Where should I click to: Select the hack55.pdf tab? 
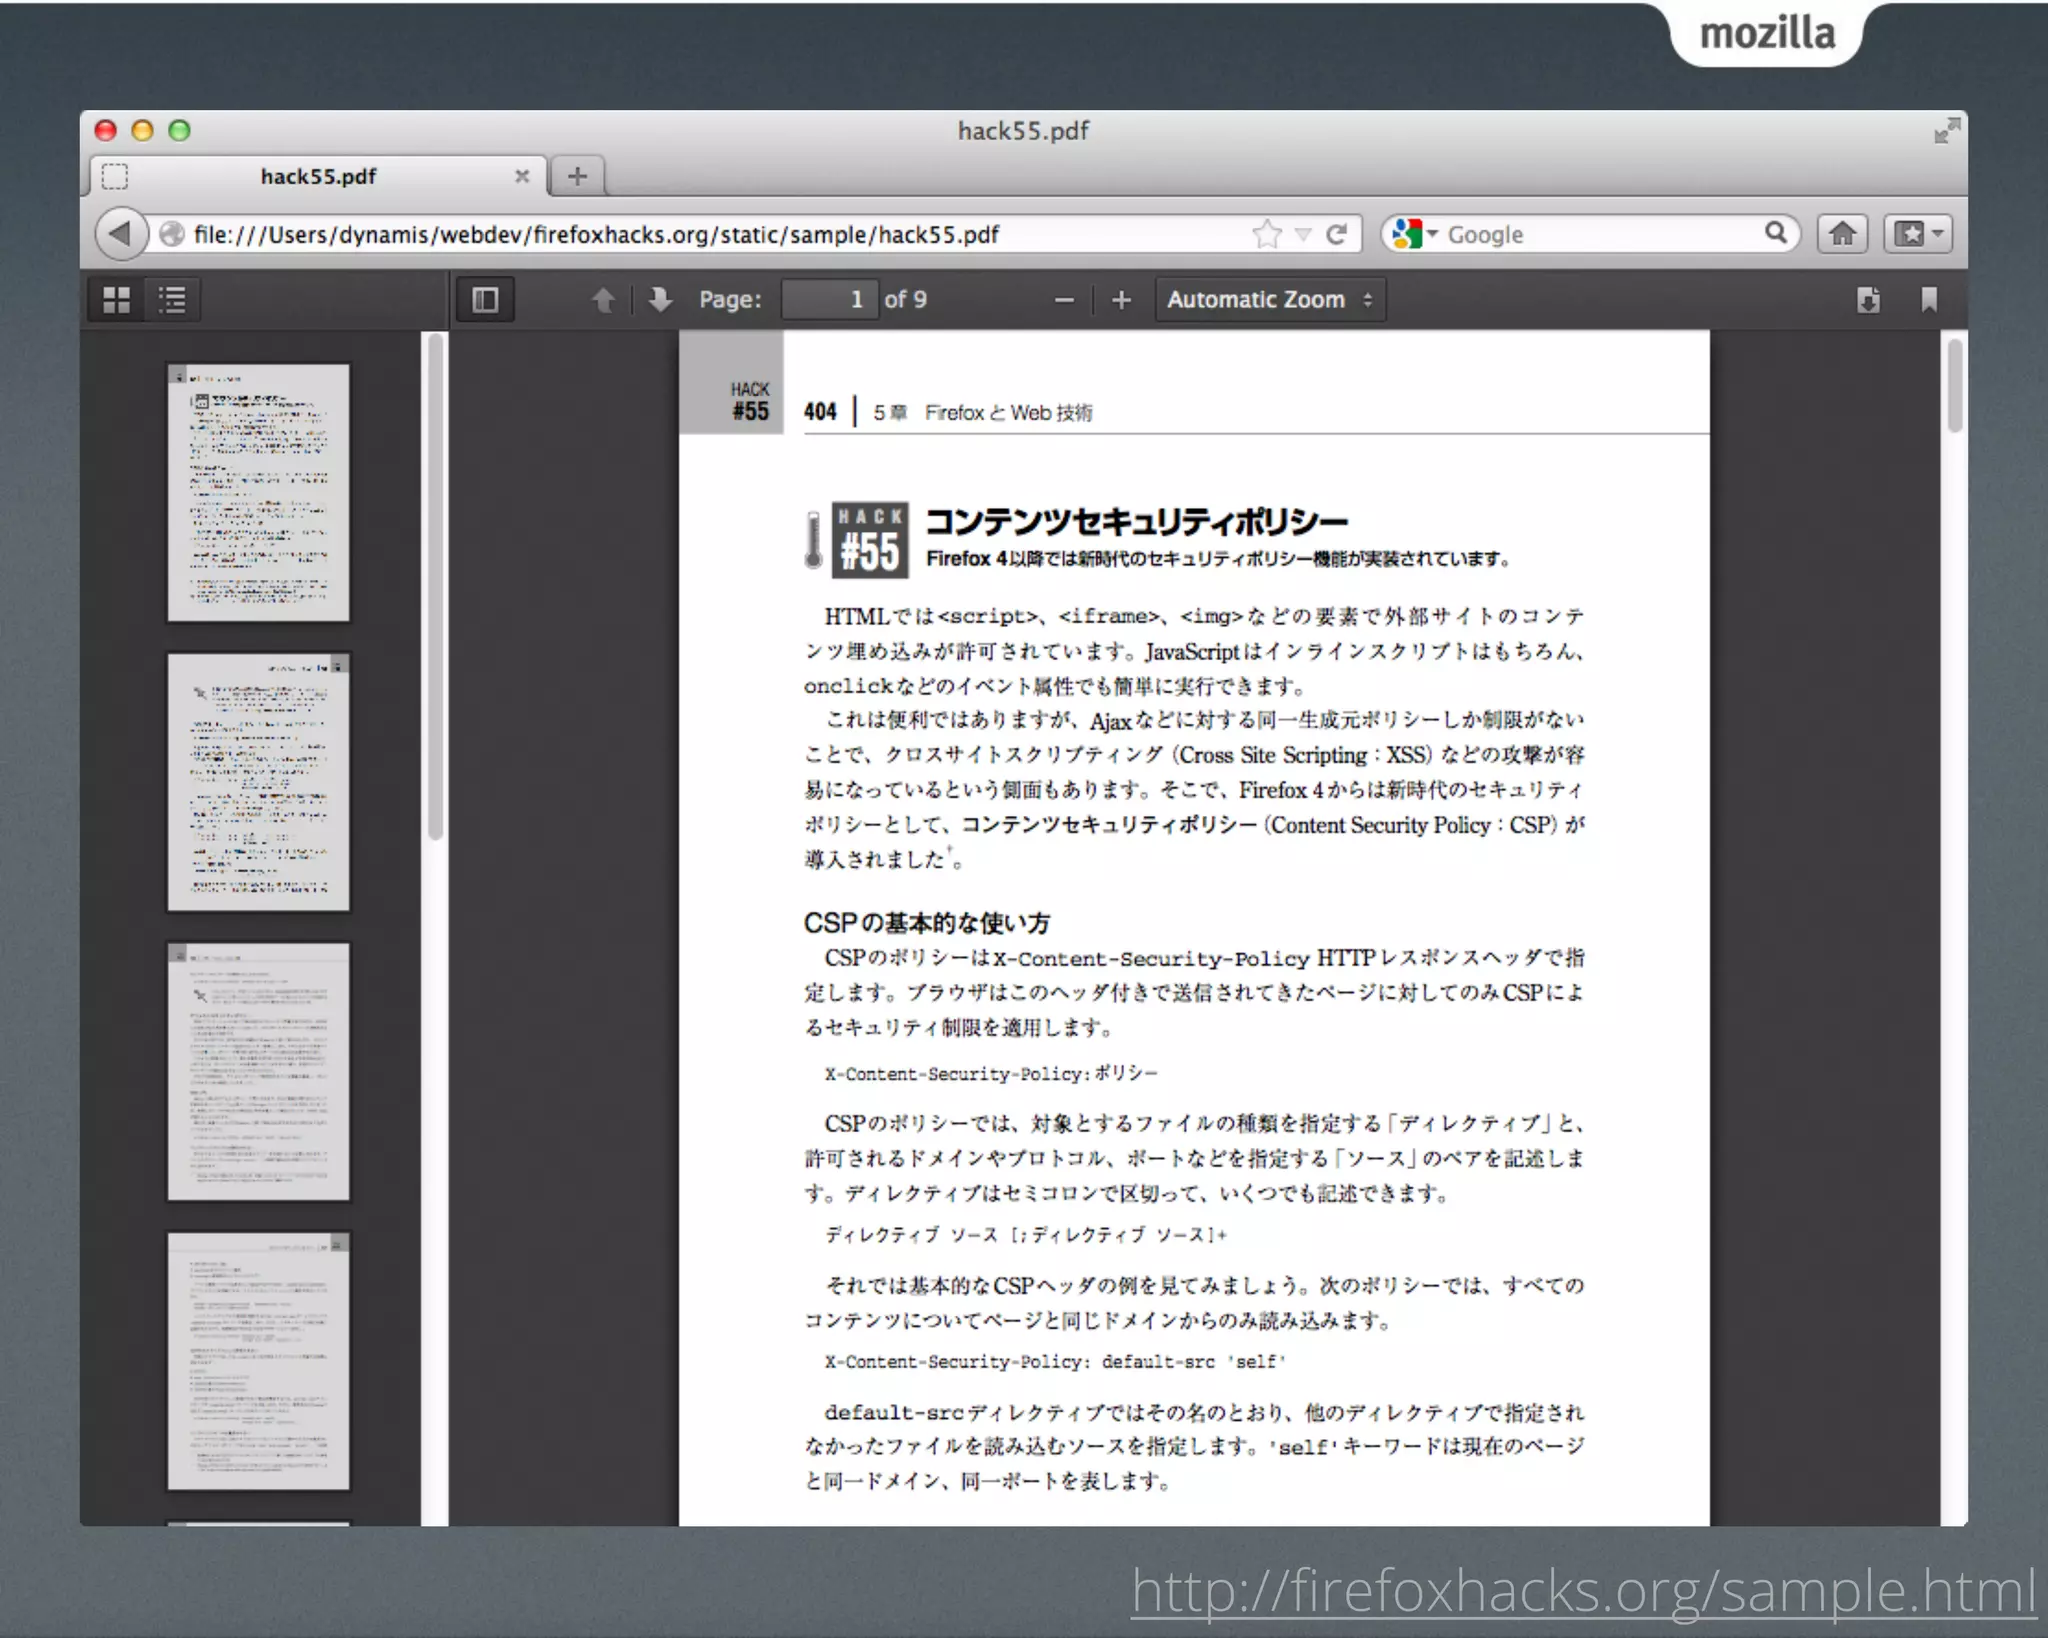[x=318, y=176]
